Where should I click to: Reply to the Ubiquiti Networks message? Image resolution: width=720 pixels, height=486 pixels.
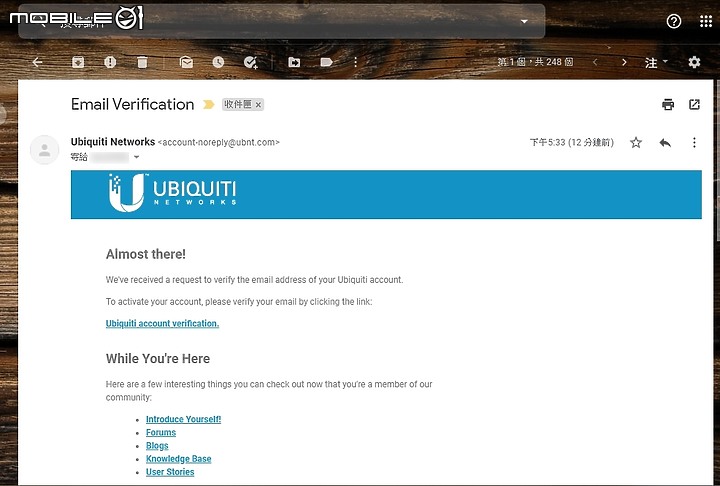click(665, 143)
